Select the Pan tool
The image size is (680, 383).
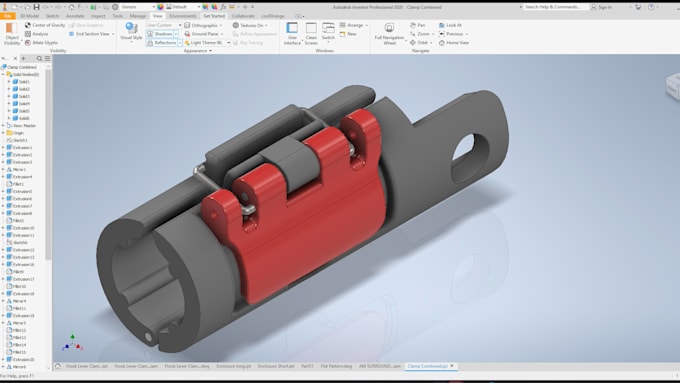point(417,25)
